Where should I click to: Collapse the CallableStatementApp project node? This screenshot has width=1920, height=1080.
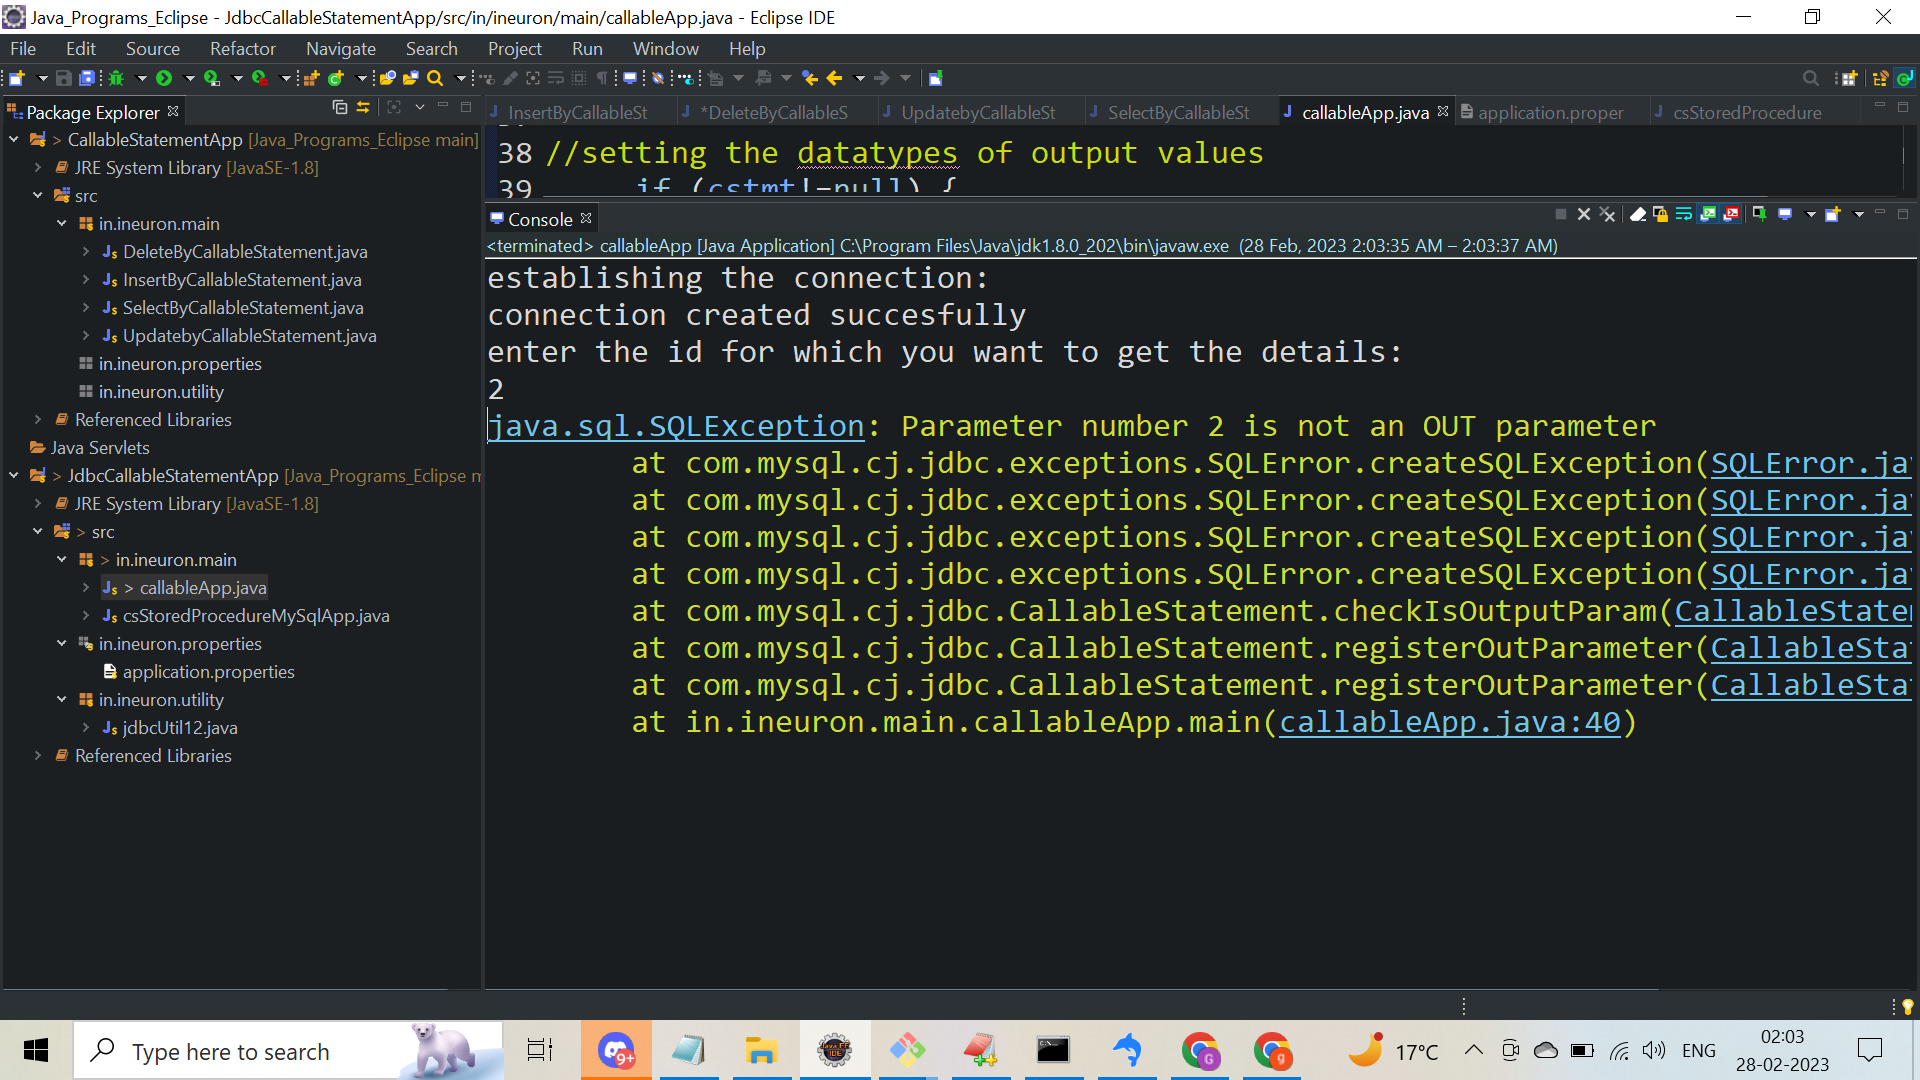click(14, 140)
